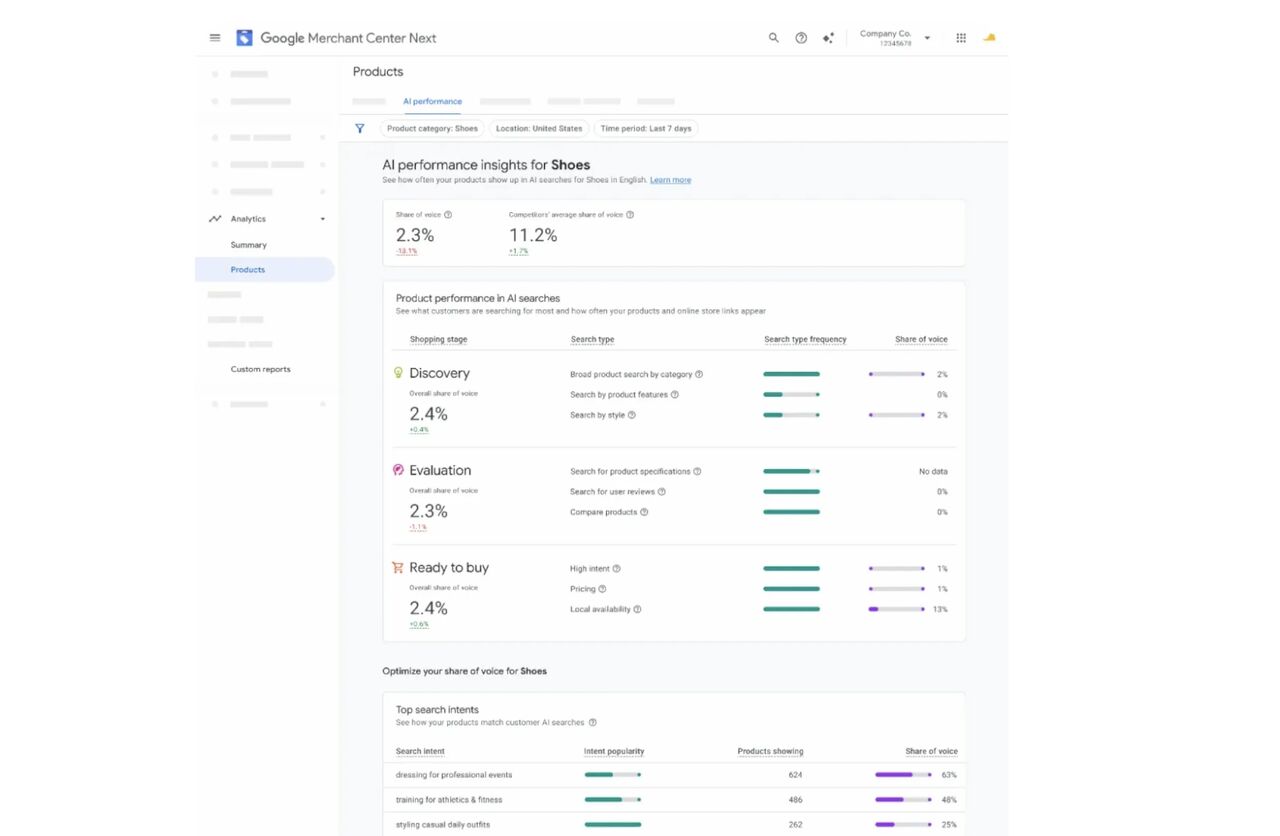Click the Products showing column header

click(x=770, y=751)
